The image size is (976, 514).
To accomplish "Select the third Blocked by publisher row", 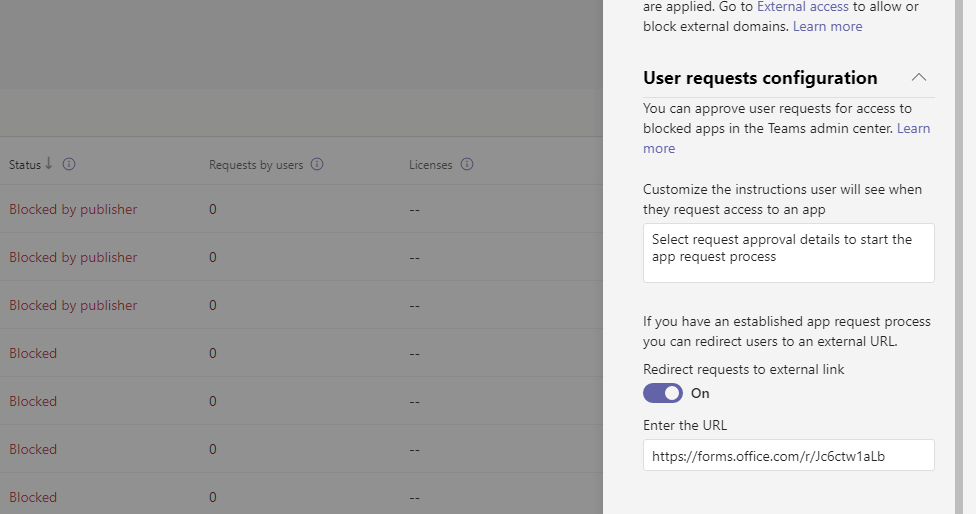I will pyautogui.click(x=73, y=305).
